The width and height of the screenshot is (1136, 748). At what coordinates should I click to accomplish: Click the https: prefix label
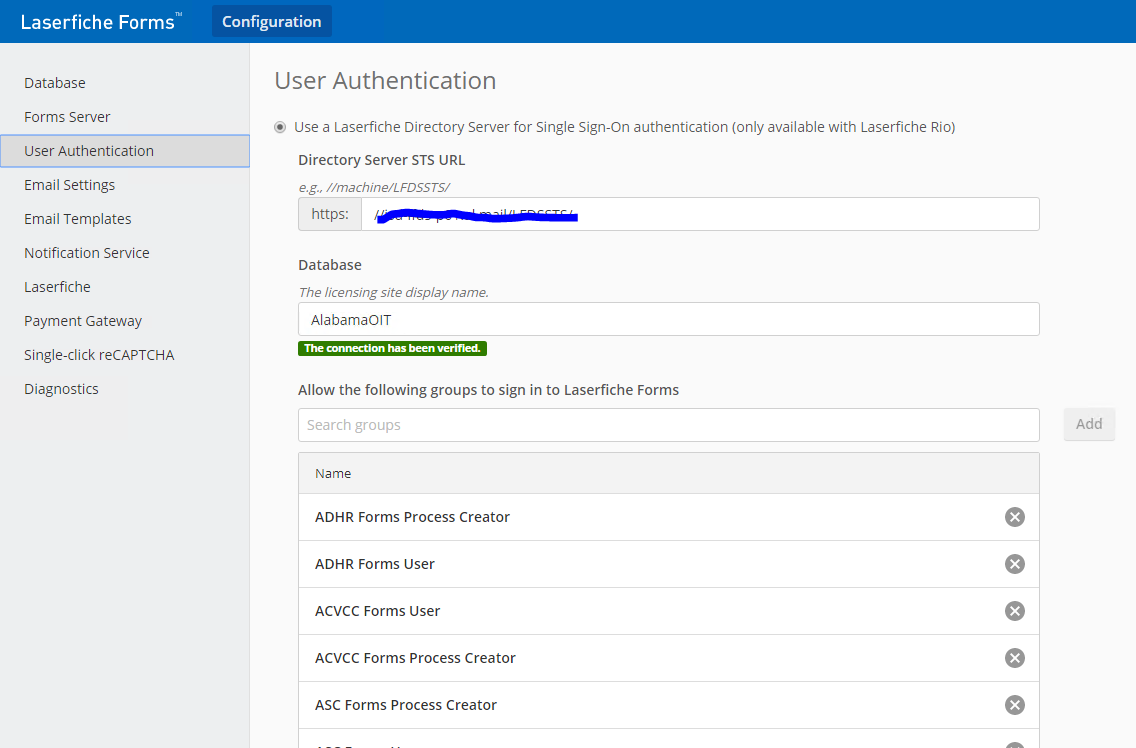click(330, 214)
